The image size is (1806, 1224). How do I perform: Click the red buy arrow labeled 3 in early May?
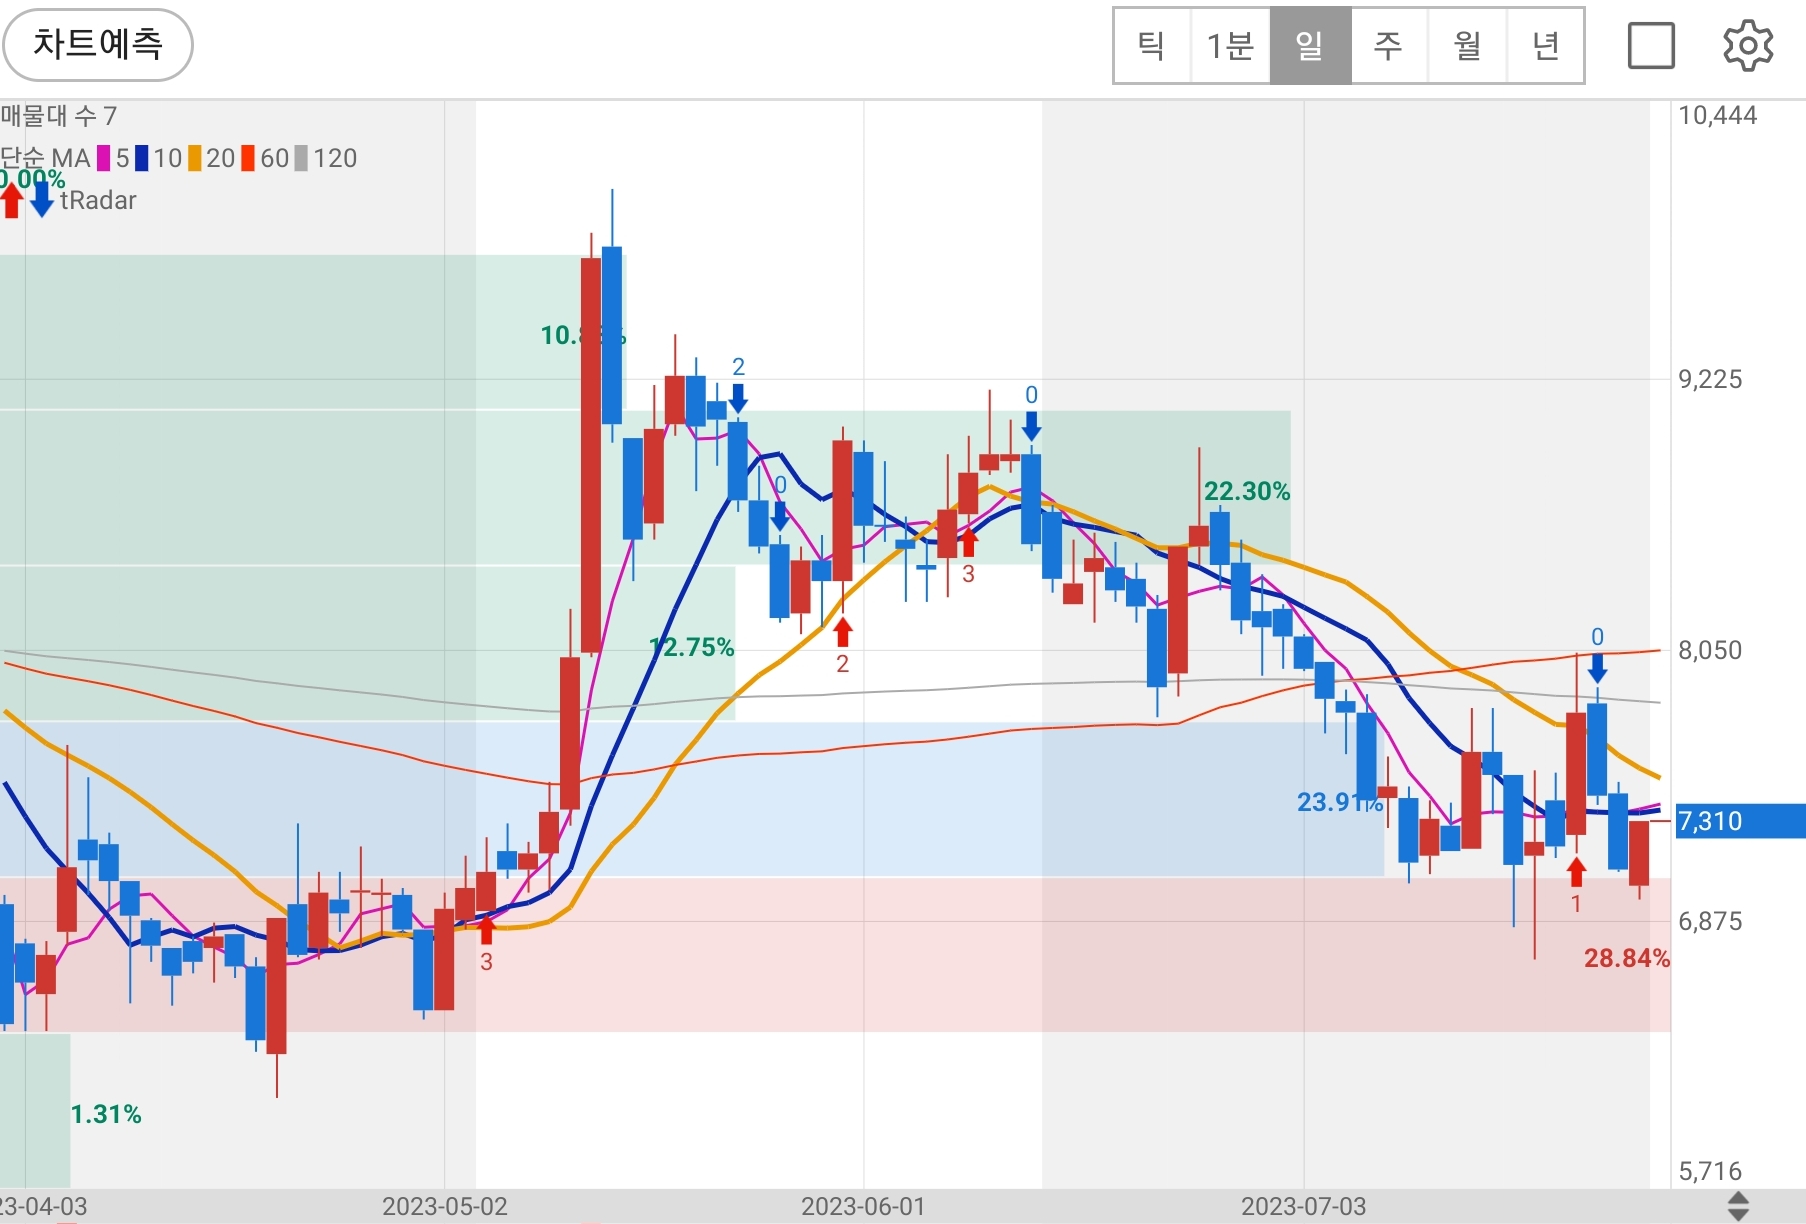coord(486,930)
